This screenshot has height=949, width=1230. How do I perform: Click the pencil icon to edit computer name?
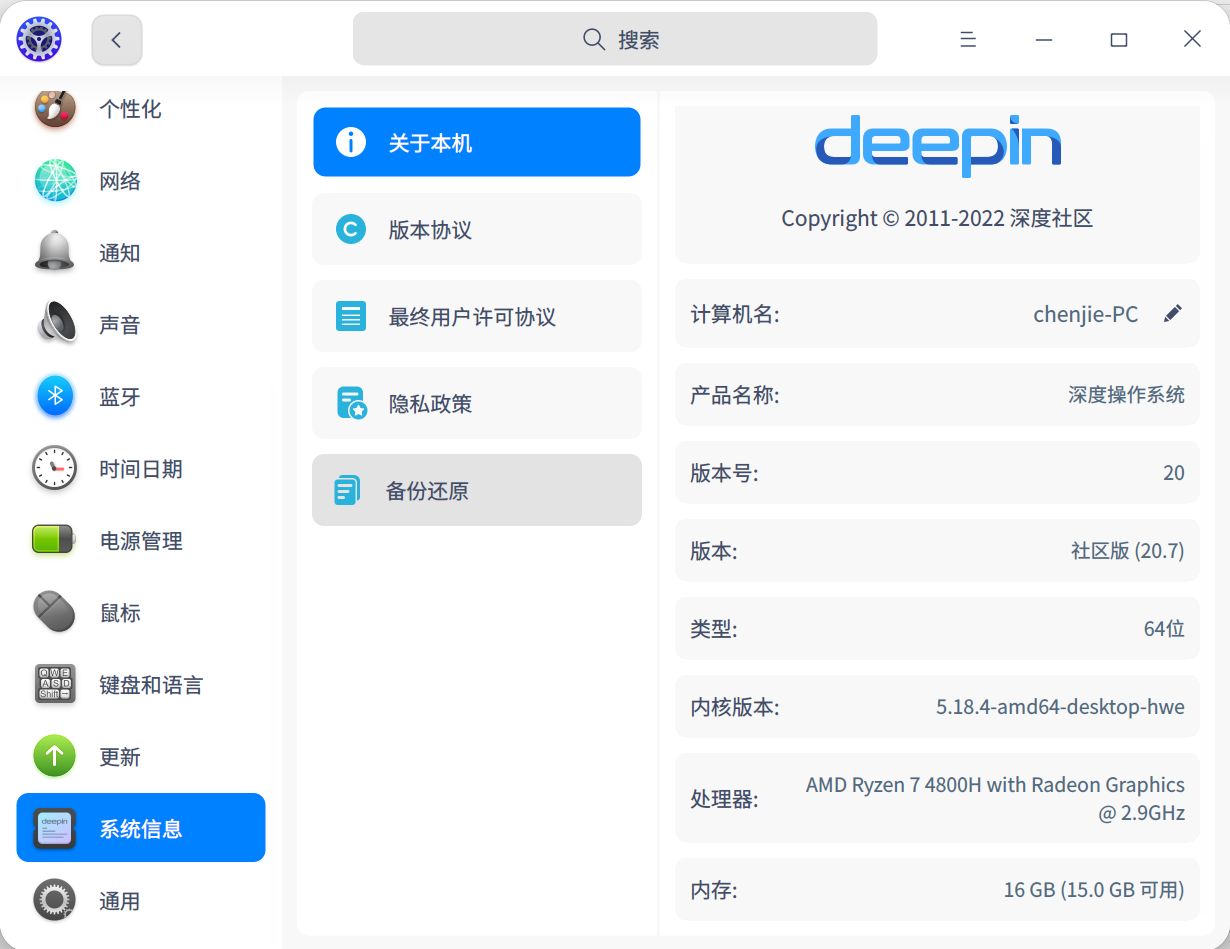pyautogui.click(x=1173, y=314)
